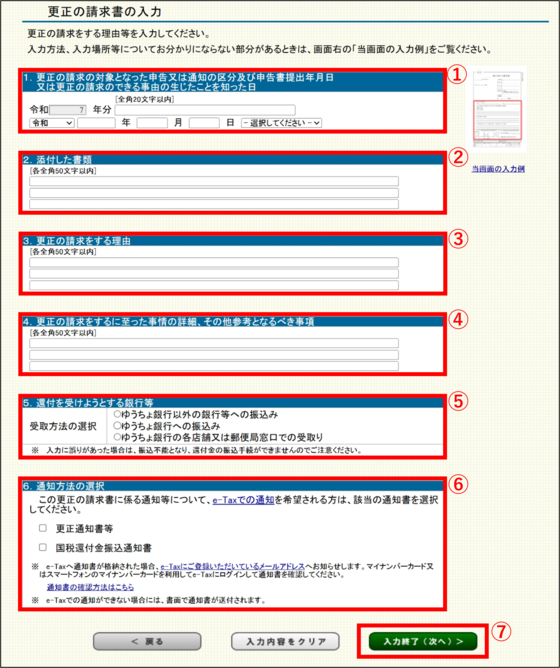This screenshot has height=668, width=560.
Task: Click the month input field before 月
Action: pyautogui.click(x=152, y=123)
